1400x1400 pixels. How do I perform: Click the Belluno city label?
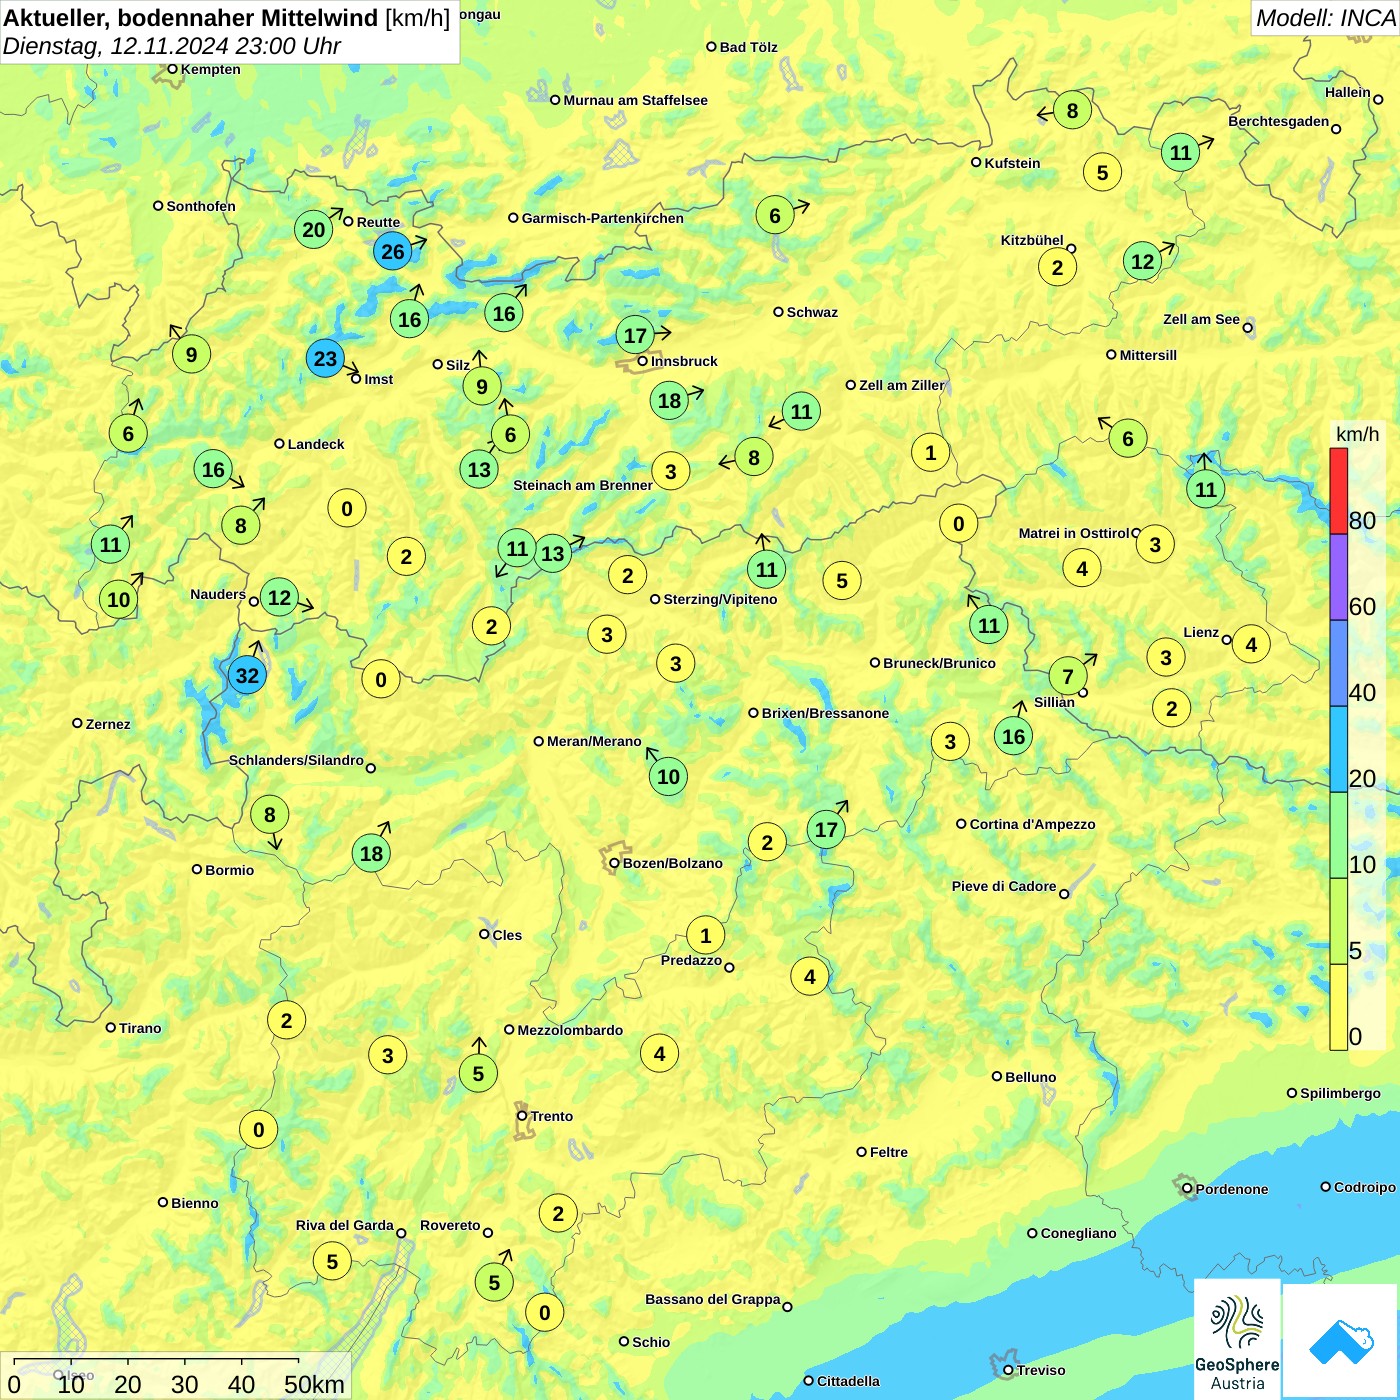coord(1030,1077)
